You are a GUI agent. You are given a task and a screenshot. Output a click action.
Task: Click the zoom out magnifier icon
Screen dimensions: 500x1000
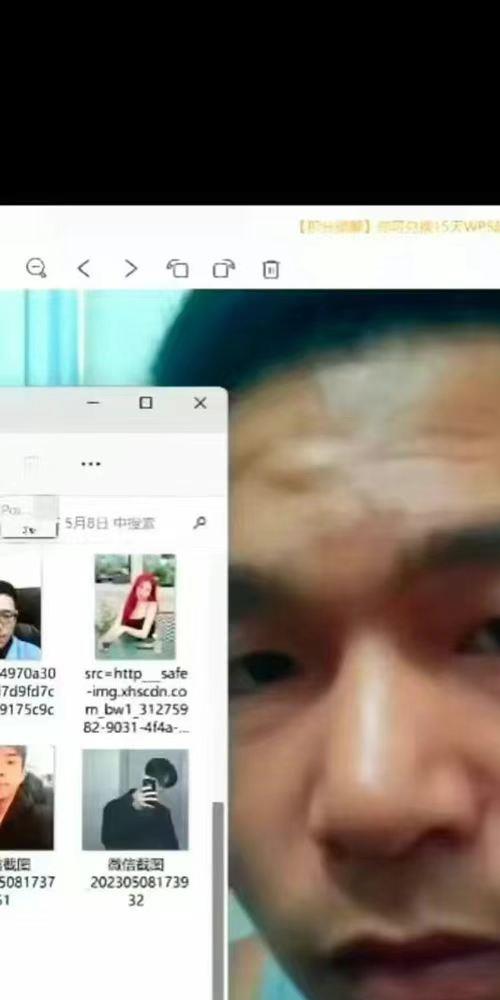[x=36, y=268]
